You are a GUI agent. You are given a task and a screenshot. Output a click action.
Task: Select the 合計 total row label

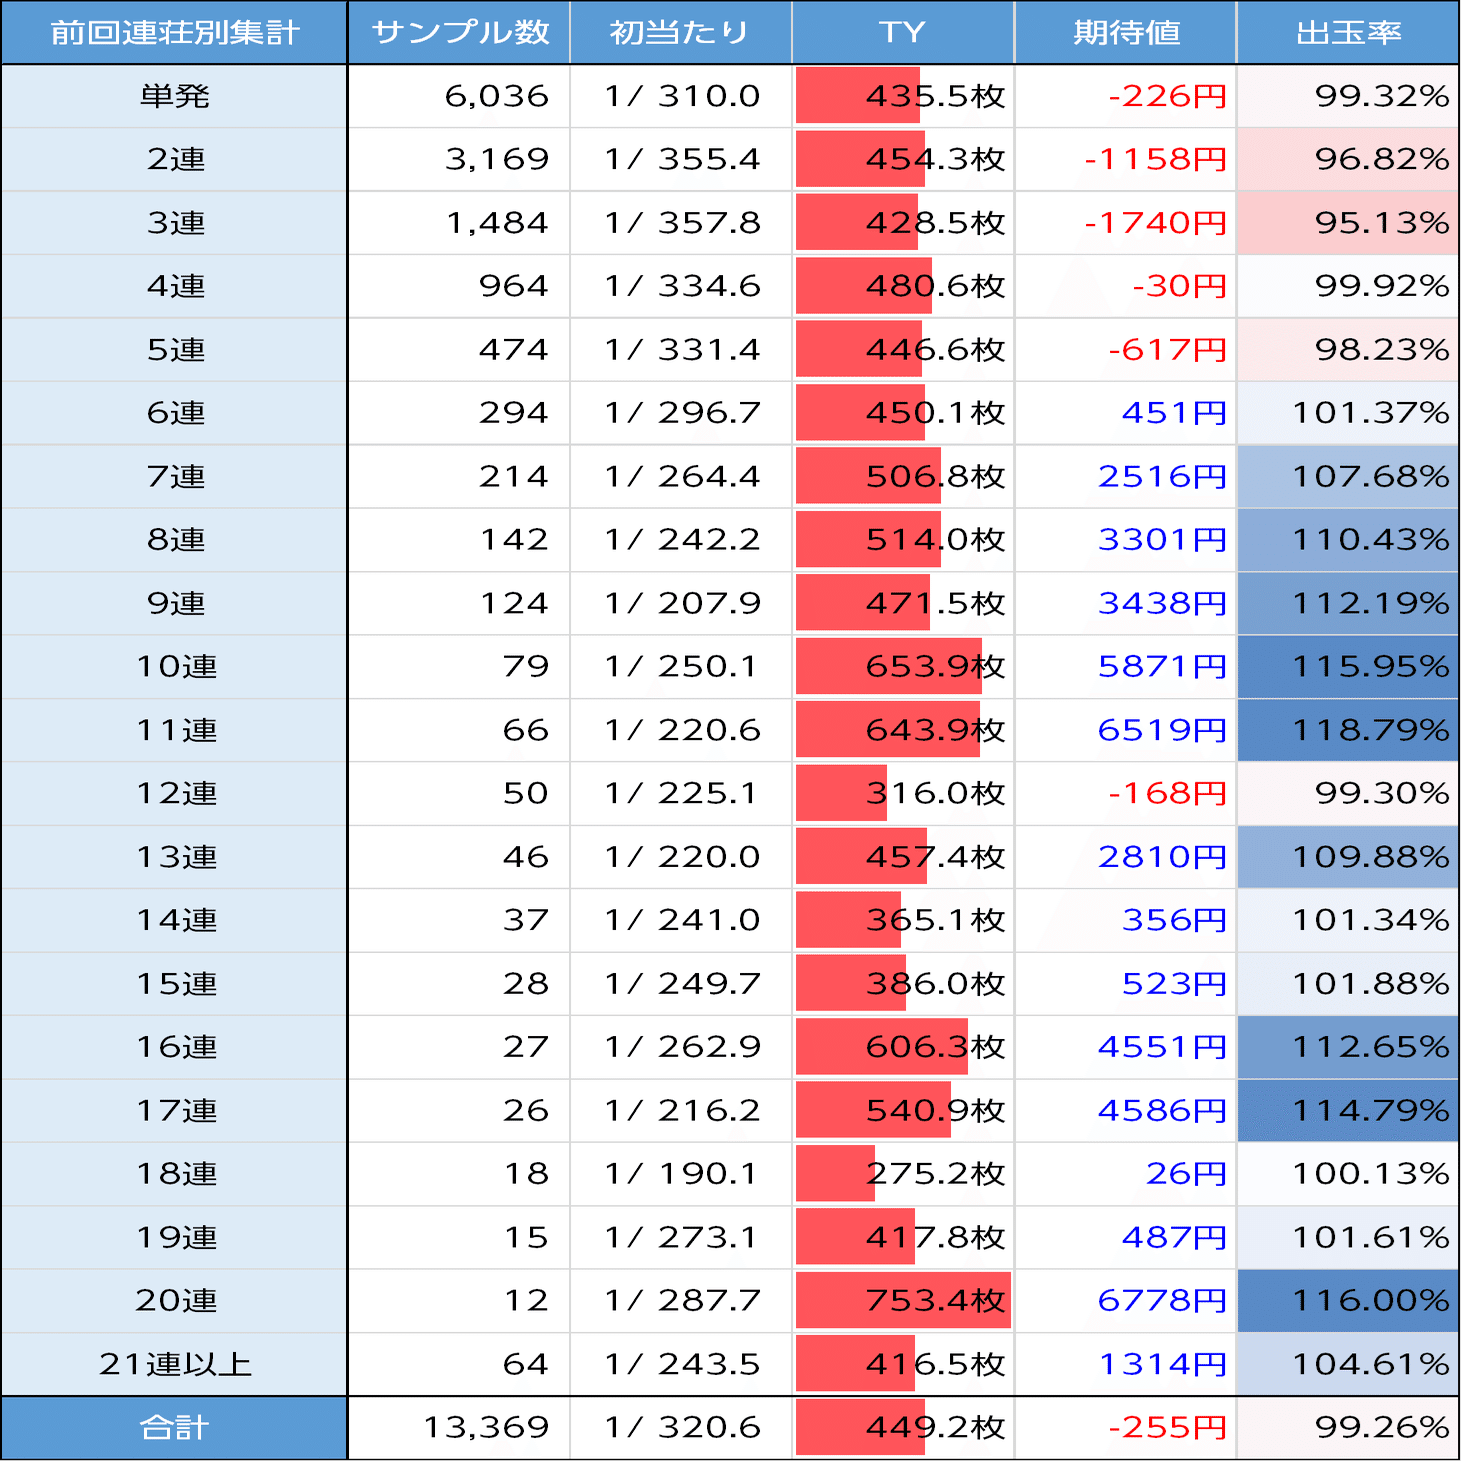coord(174,1428)
